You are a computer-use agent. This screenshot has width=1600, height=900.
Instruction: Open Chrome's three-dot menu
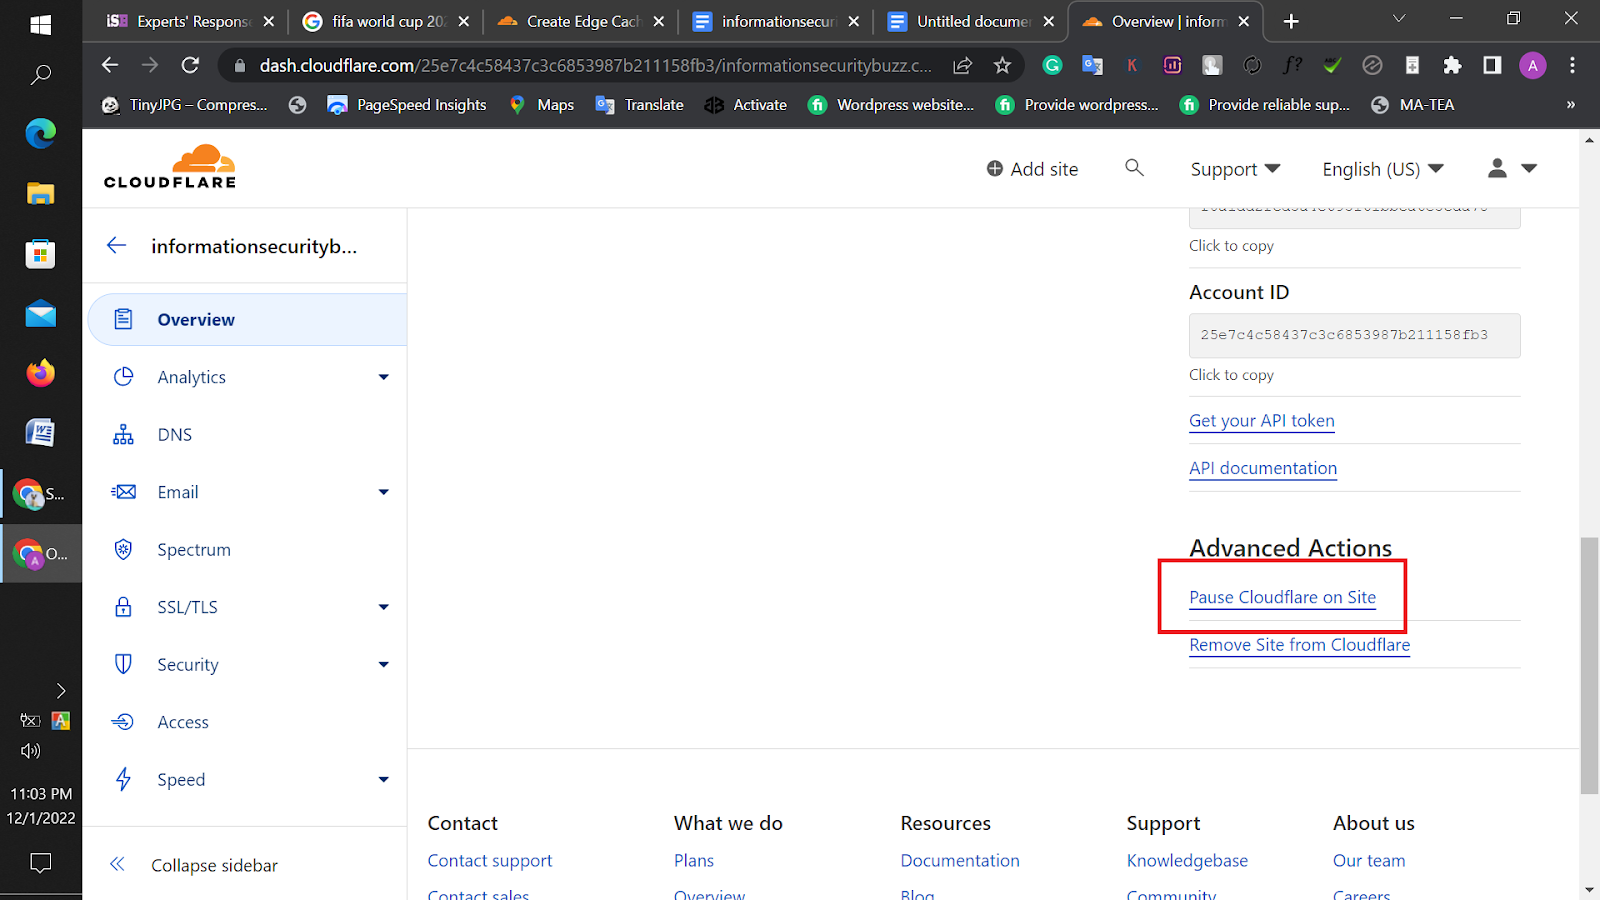(x=1572, y=65)
